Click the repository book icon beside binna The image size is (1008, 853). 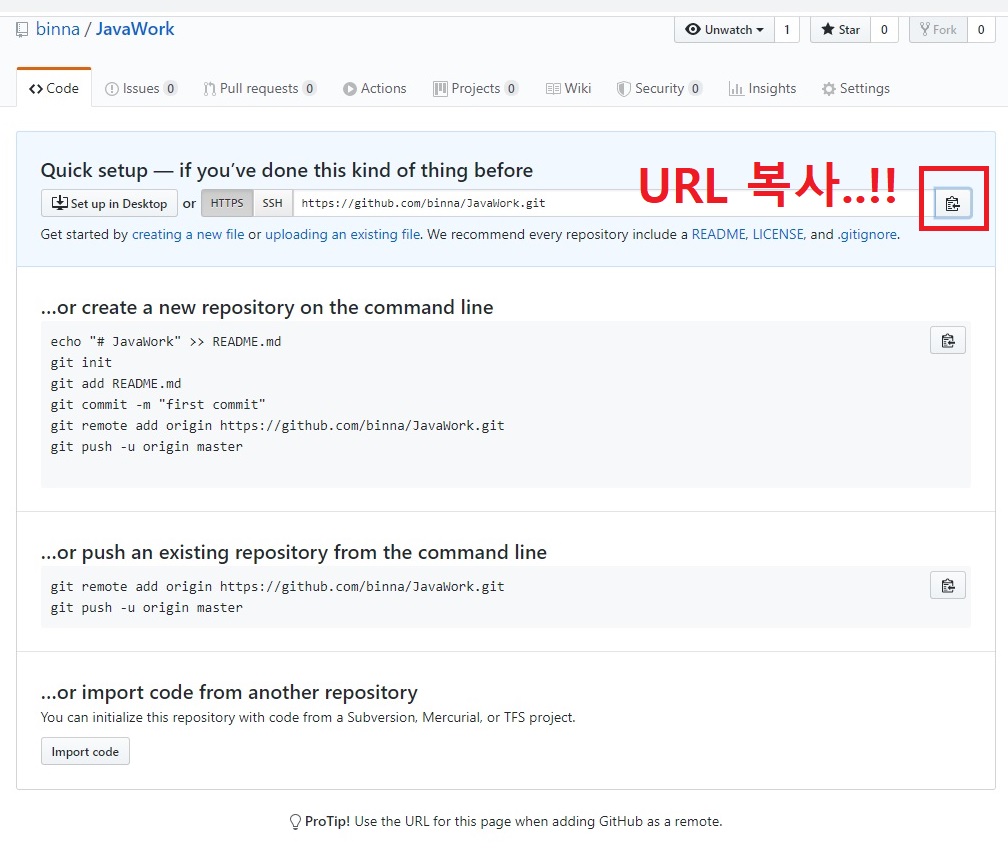(22, 30)
